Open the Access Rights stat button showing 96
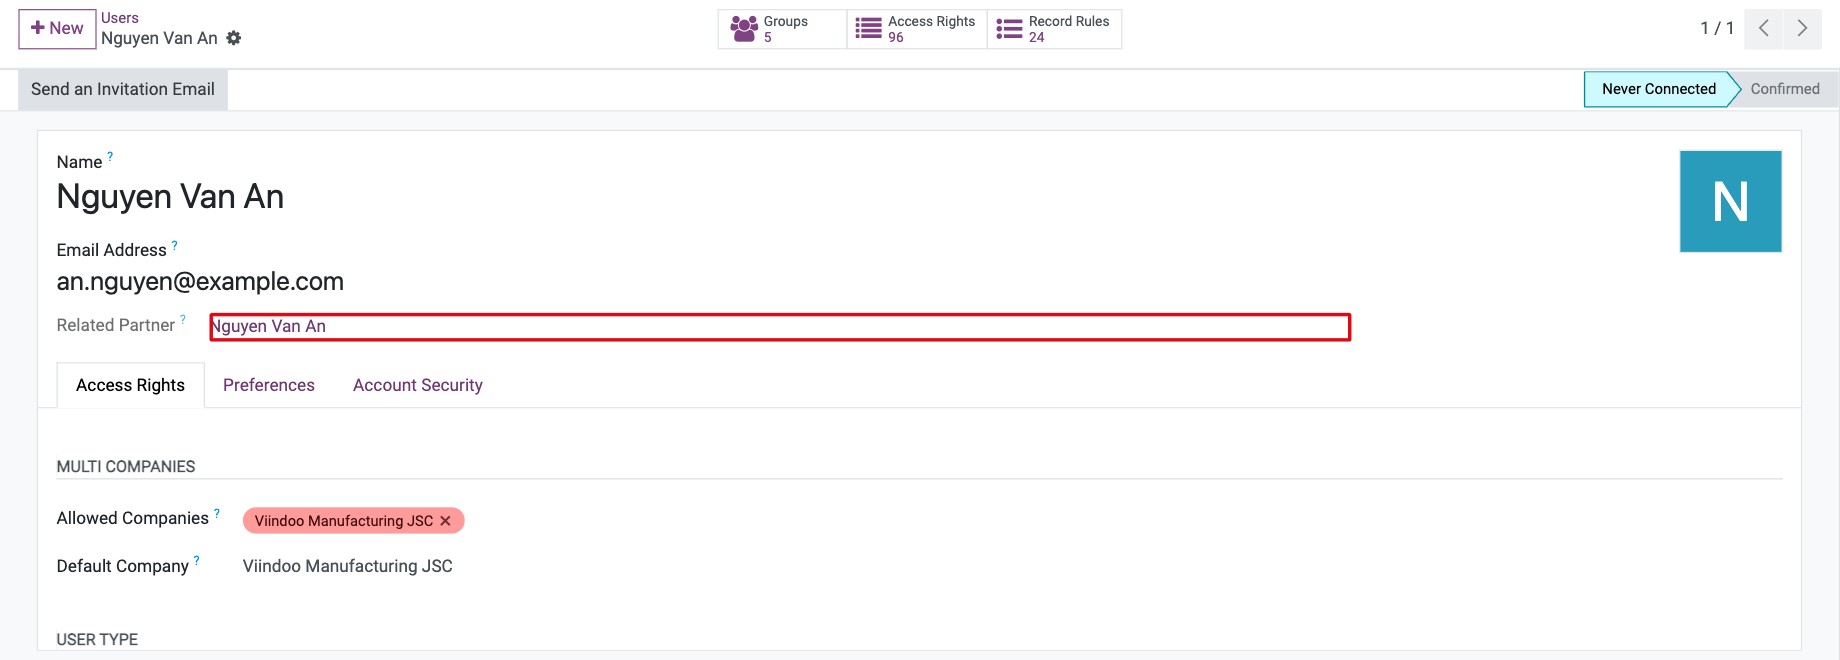This screenshot has height=660, width=1840. coord(917,29)
